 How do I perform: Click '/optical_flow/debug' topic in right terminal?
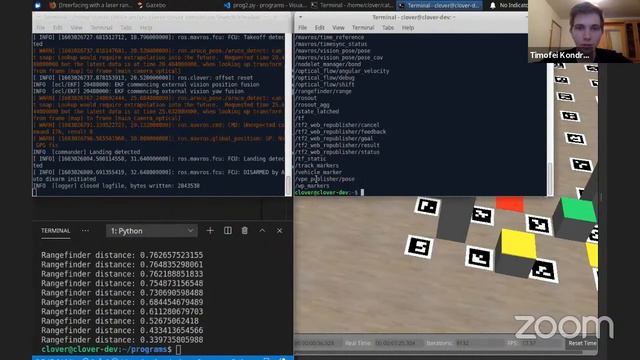tap(324, 78)
